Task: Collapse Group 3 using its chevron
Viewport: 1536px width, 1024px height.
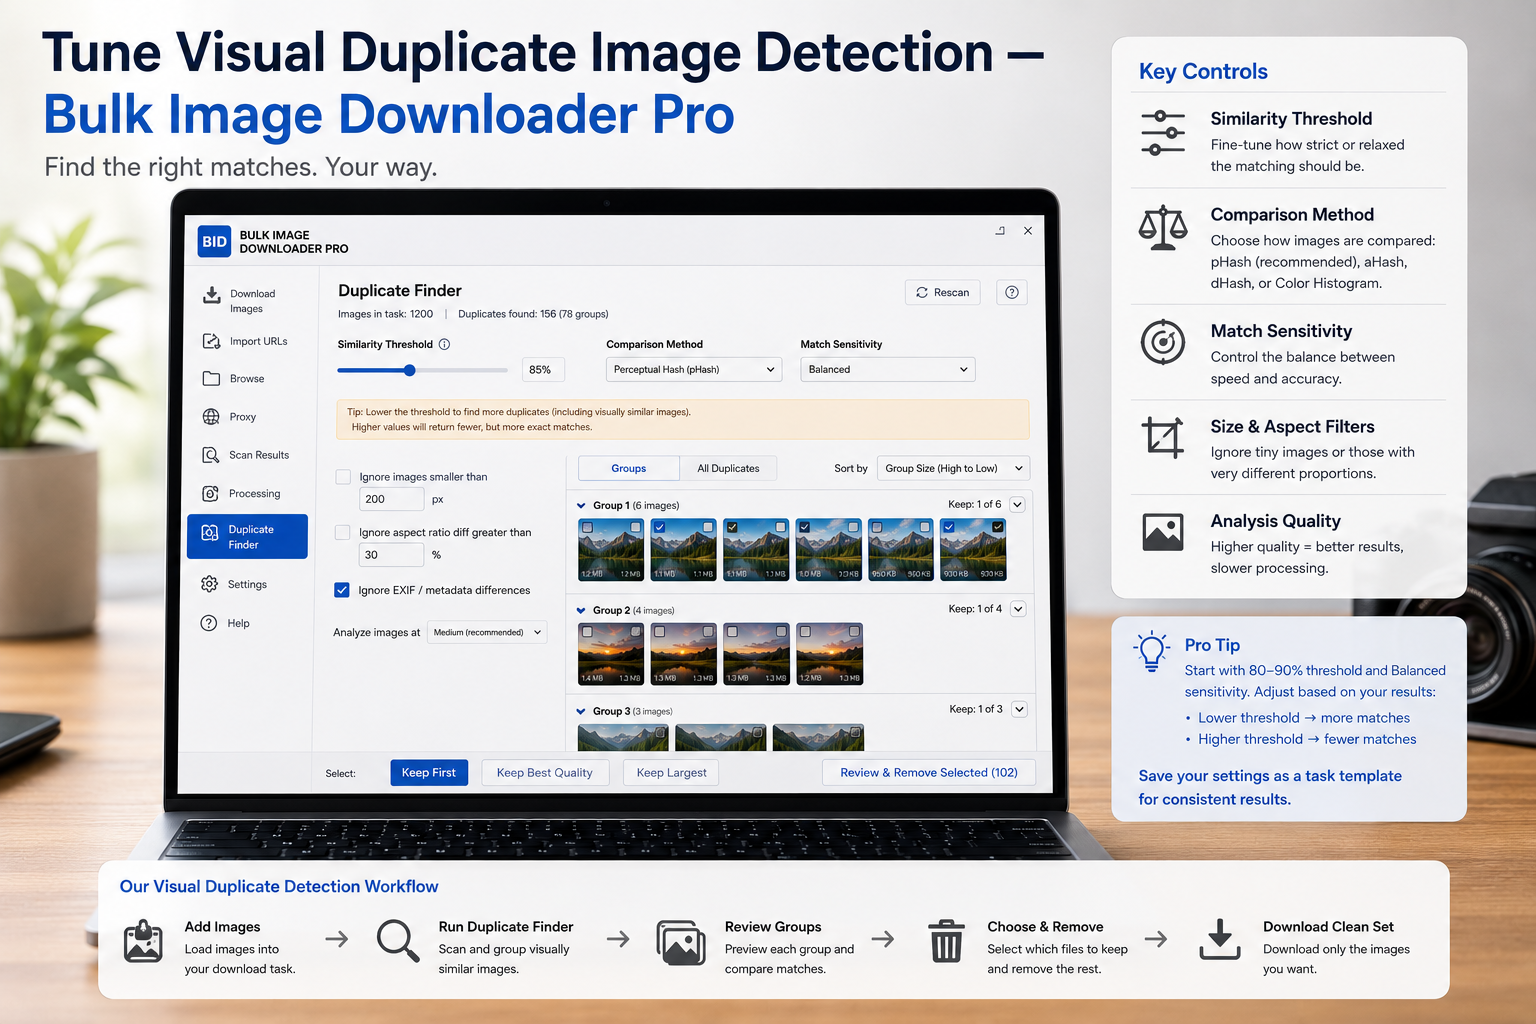Action: (581, 712)
